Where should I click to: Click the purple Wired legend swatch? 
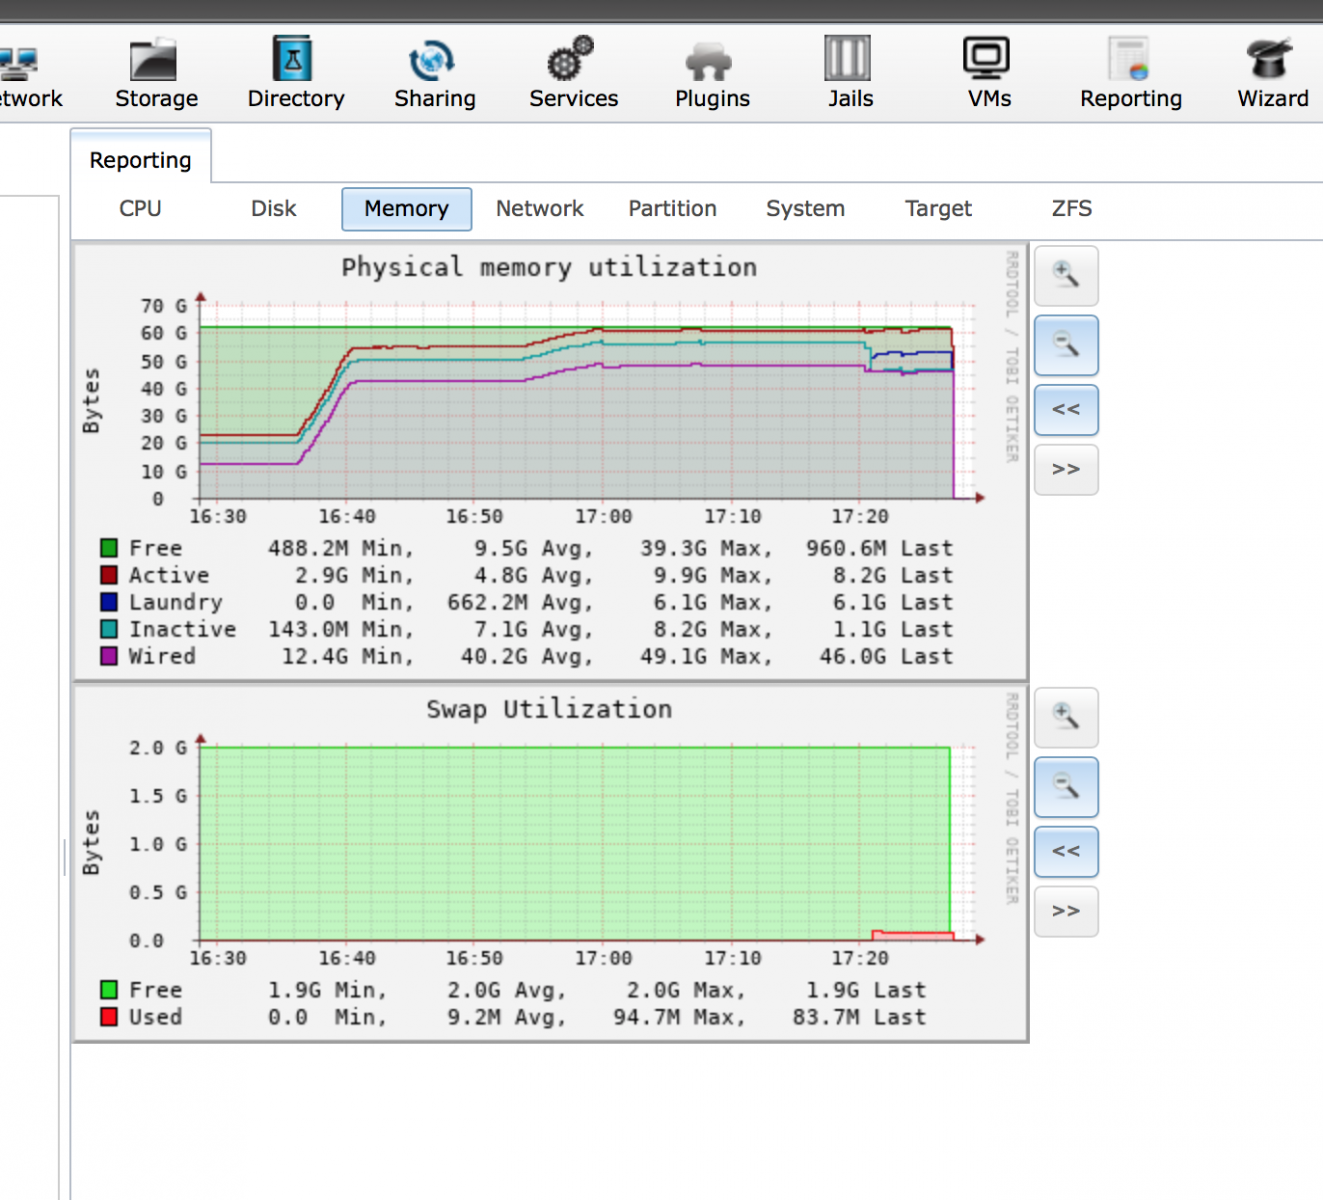109,656
